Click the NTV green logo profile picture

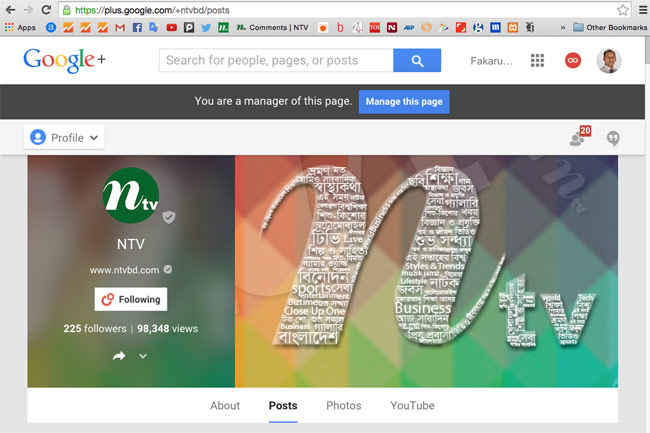coord(131,195)
